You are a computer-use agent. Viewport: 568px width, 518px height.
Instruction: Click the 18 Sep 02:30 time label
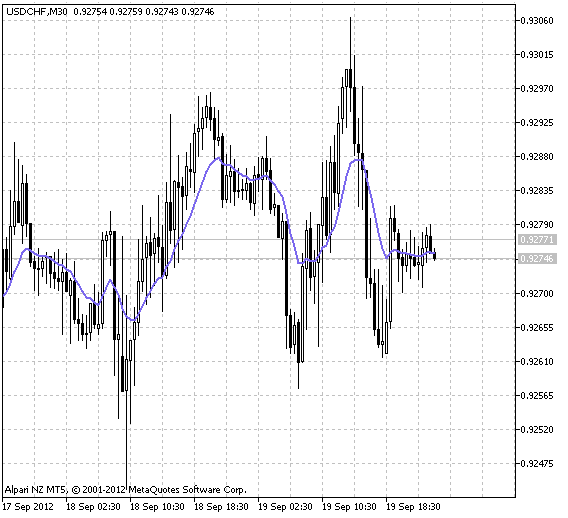(x=93, y=507)
